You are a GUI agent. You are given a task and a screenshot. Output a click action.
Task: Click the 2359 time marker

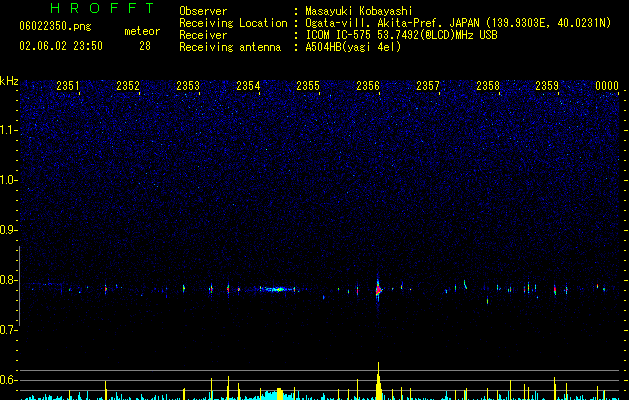pyautogui.click(x=547, y=85)
